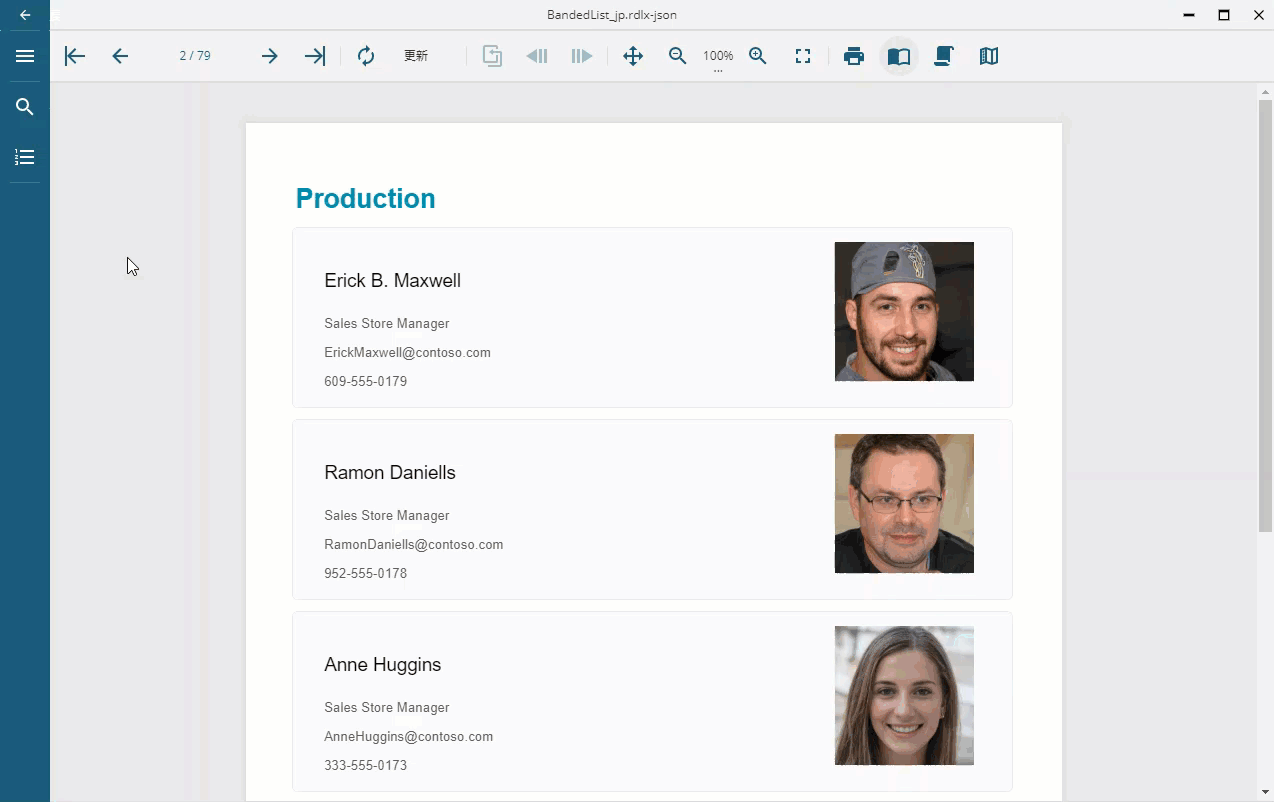Image resolution: width=1274 pixels, height=802 pixels.
Task: Print the report
Action: (x=853, y=56)
